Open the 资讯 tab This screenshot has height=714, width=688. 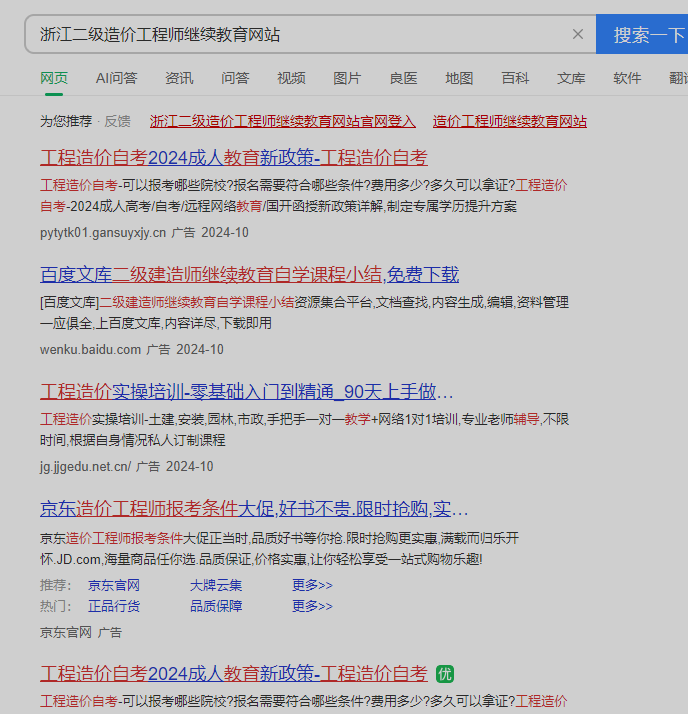click(179, 78)
